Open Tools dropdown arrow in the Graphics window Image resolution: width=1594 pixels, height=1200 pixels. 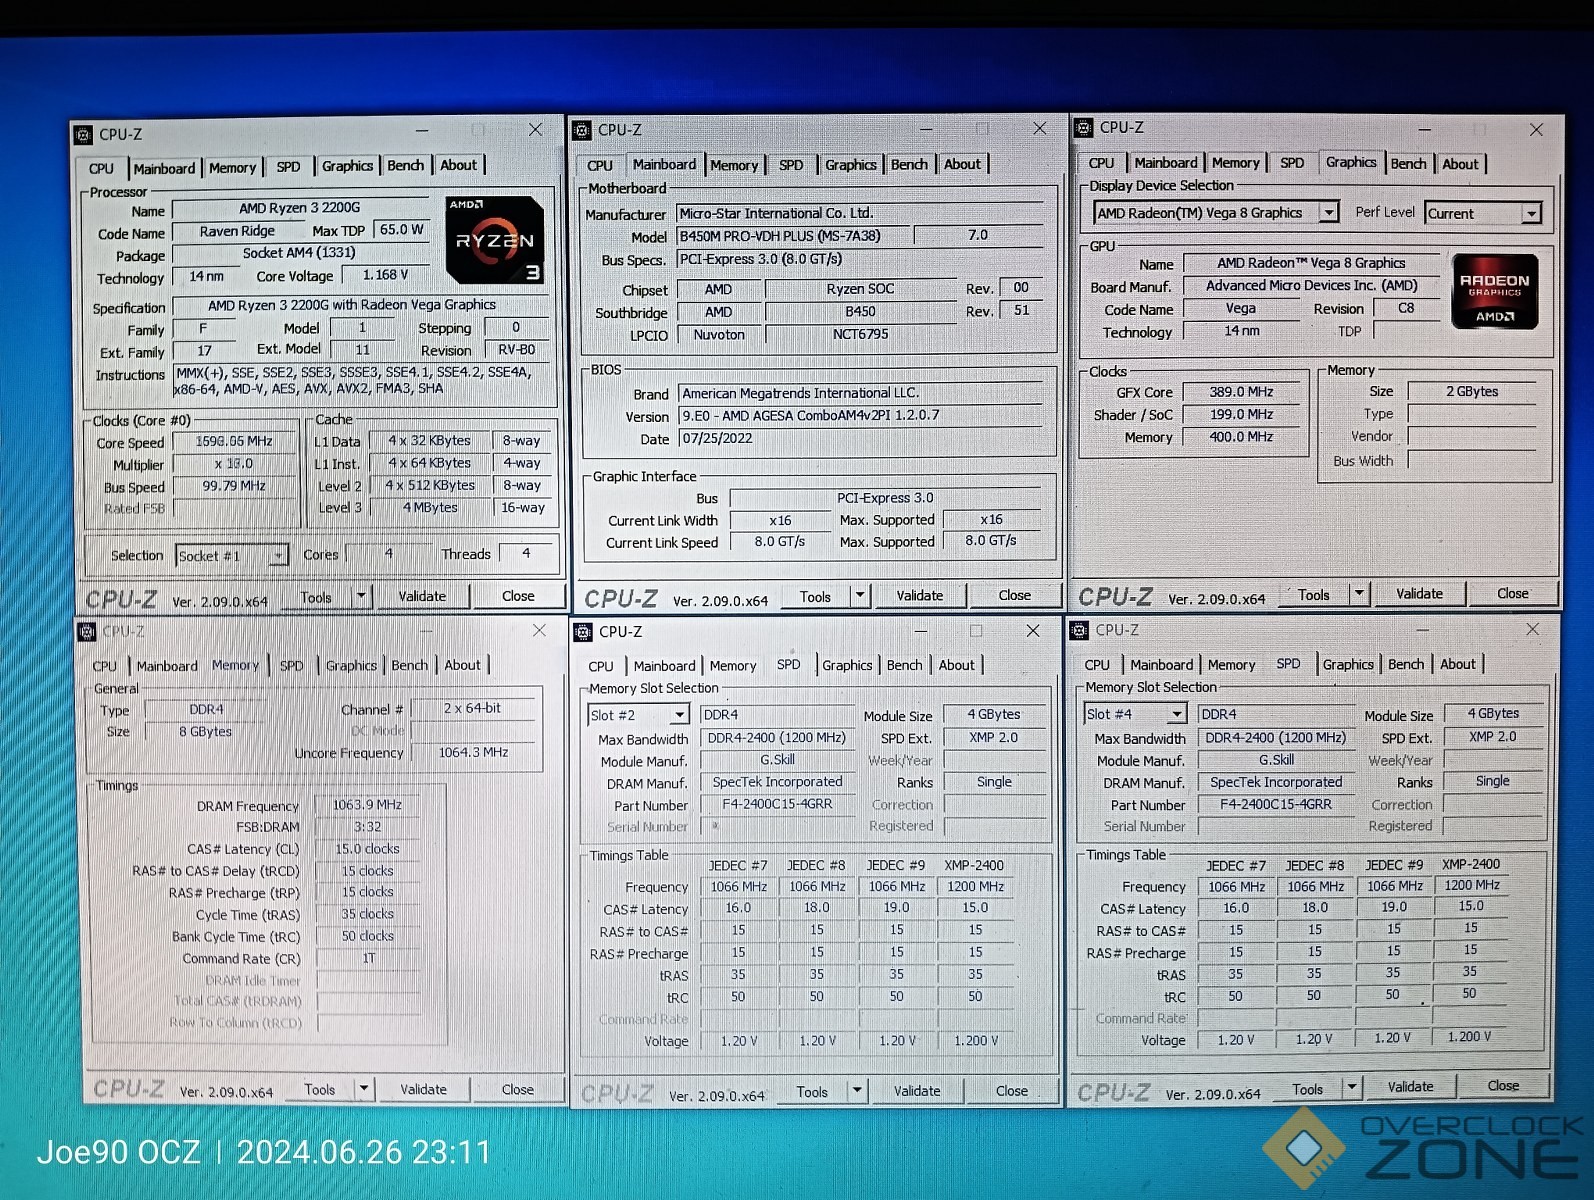point(1358,594)
